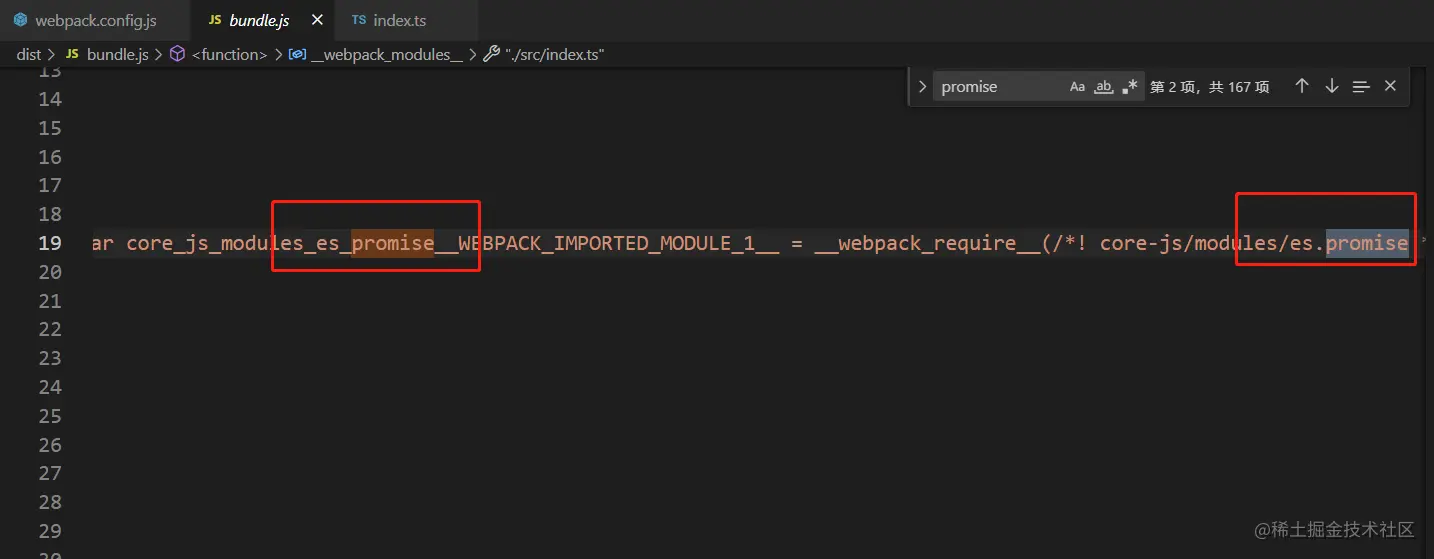Toggle Find in Selection icon
This screenshot has height=559, width=1434.
click(x=1361, y=87)
